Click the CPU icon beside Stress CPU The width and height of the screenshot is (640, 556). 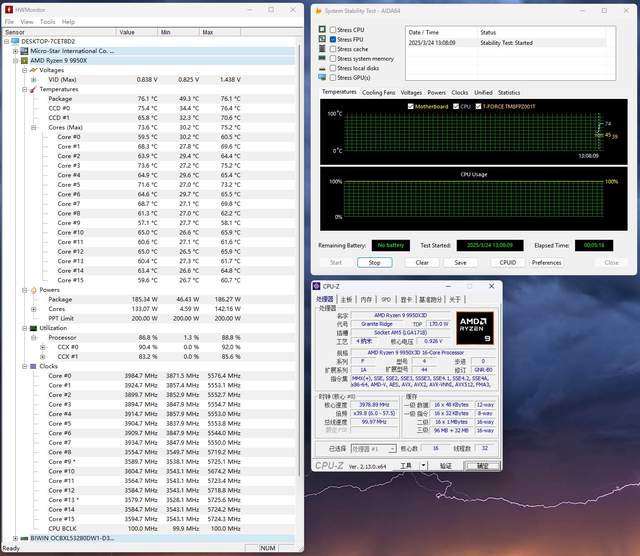coord(322,29)
